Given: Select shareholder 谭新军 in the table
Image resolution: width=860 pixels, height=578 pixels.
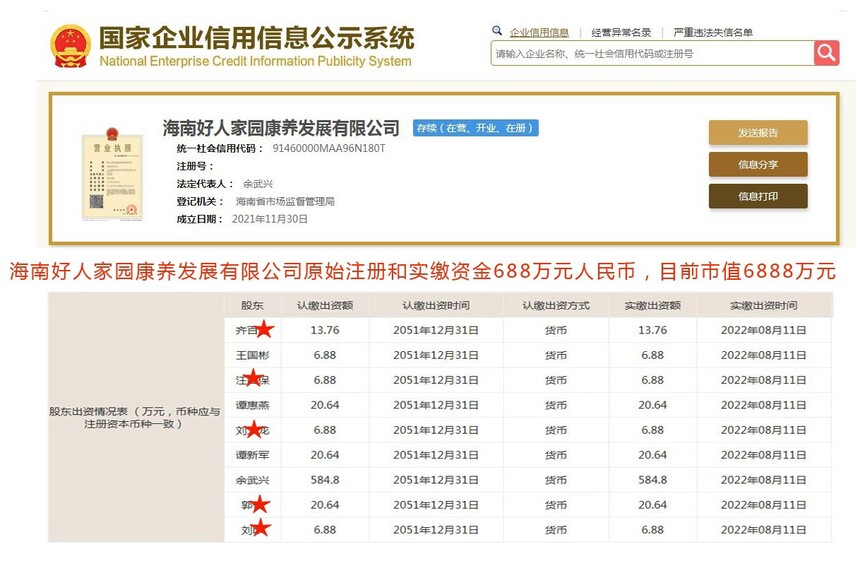Looking at the screenshot, I should pyautogui.click(x=252, y=455).
